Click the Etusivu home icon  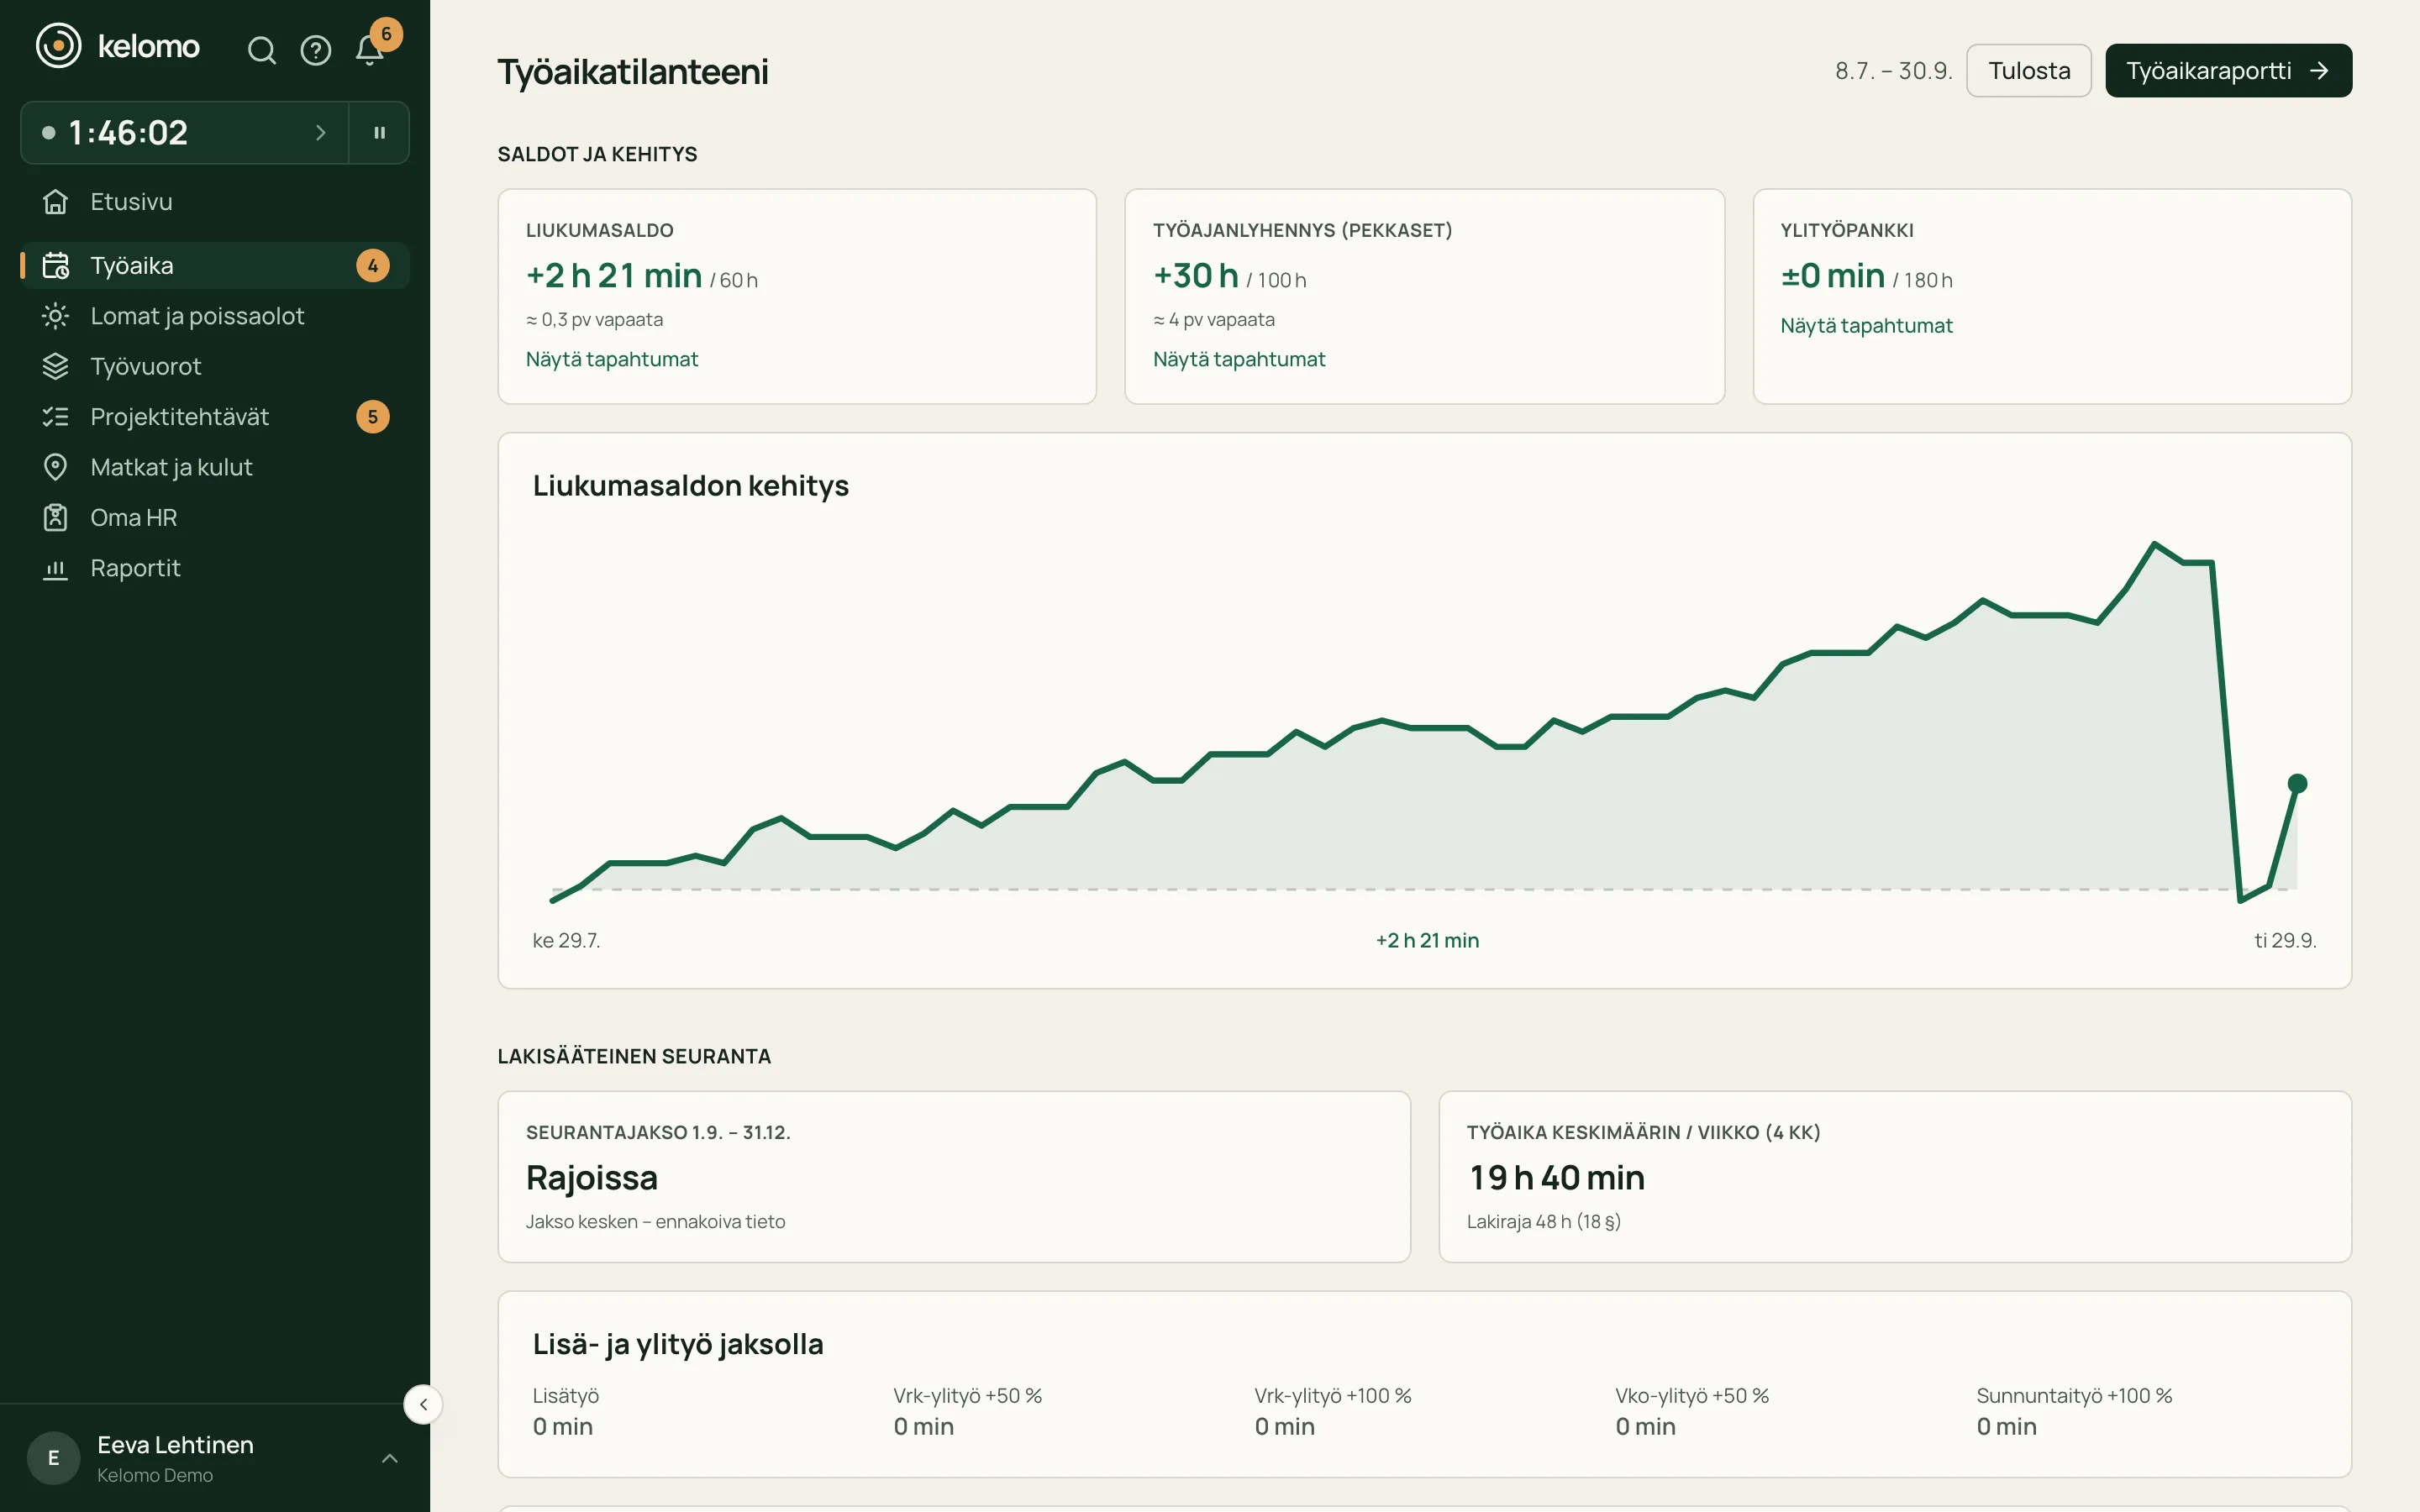click(56, 202)
